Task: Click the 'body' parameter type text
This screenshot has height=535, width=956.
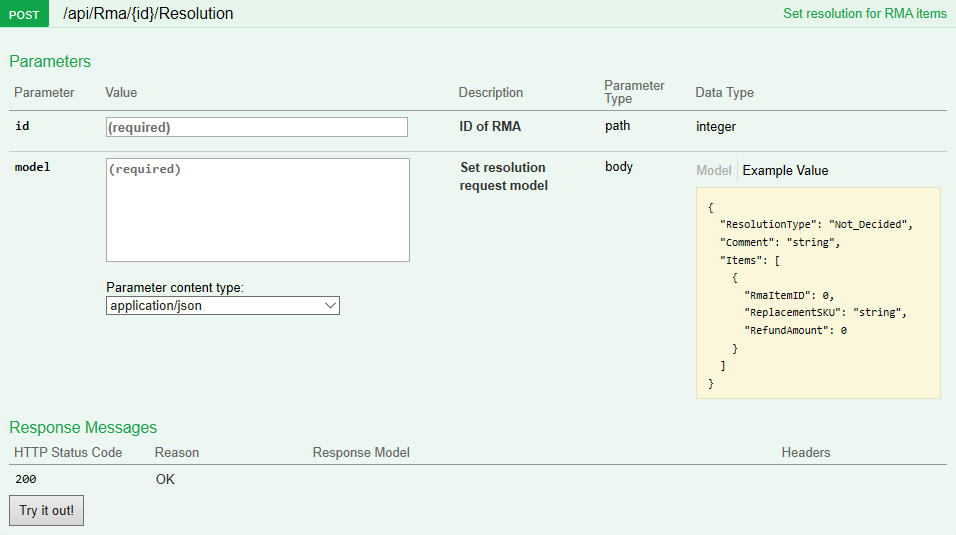Action: tap(619, 167)
